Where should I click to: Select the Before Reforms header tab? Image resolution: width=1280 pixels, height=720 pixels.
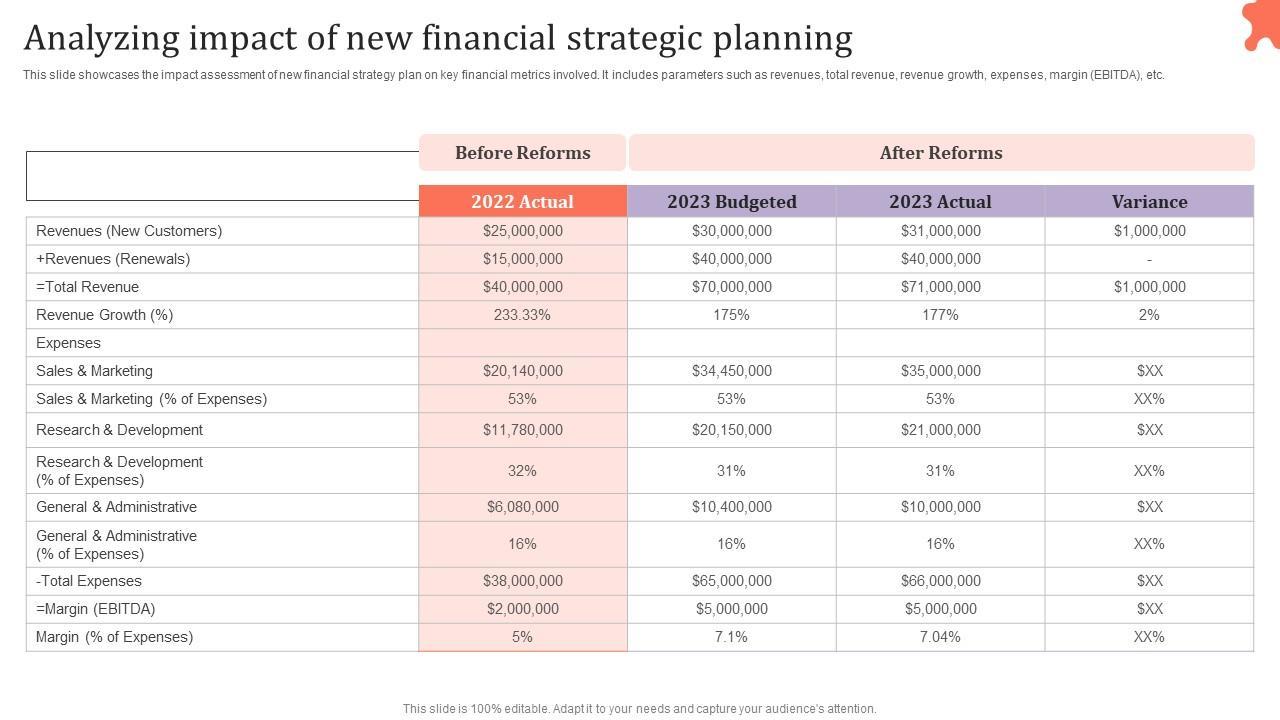[x=522, y=153]
